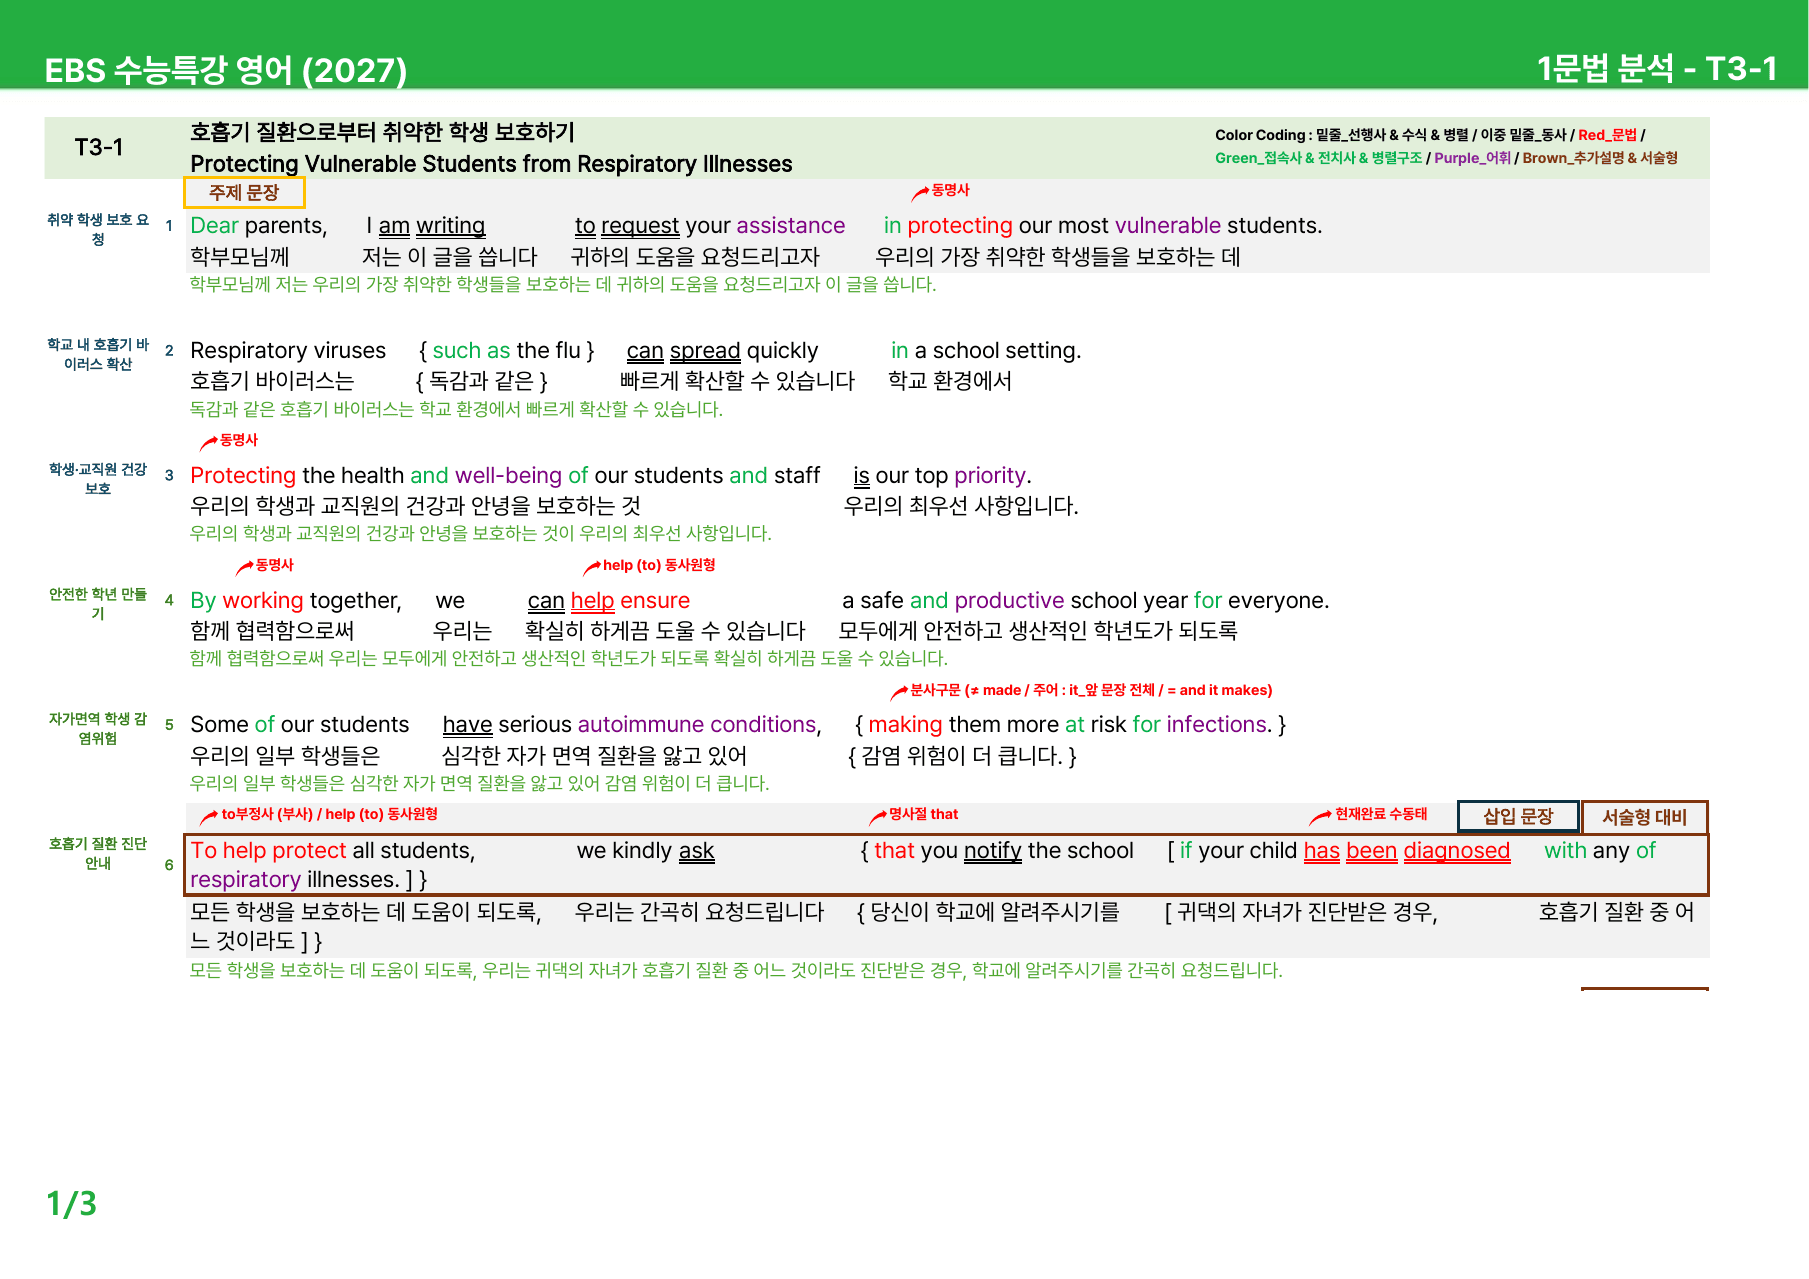Click the underlined 'can spread' in sentence 2
Screen dimensions: 1809x1279
(x=684, y=351)
